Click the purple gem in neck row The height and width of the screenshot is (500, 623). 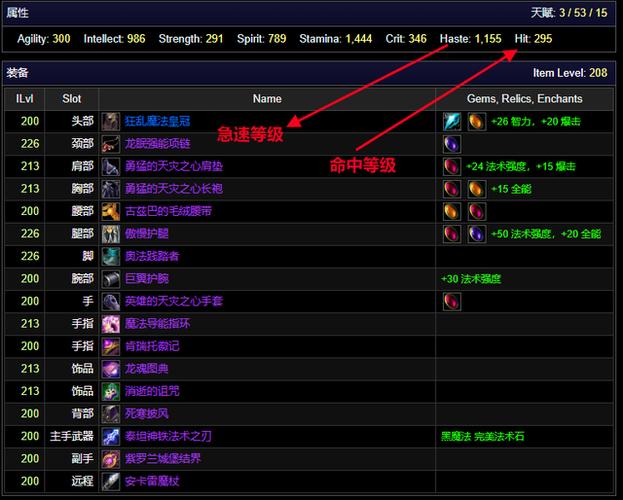click(453, 144)
